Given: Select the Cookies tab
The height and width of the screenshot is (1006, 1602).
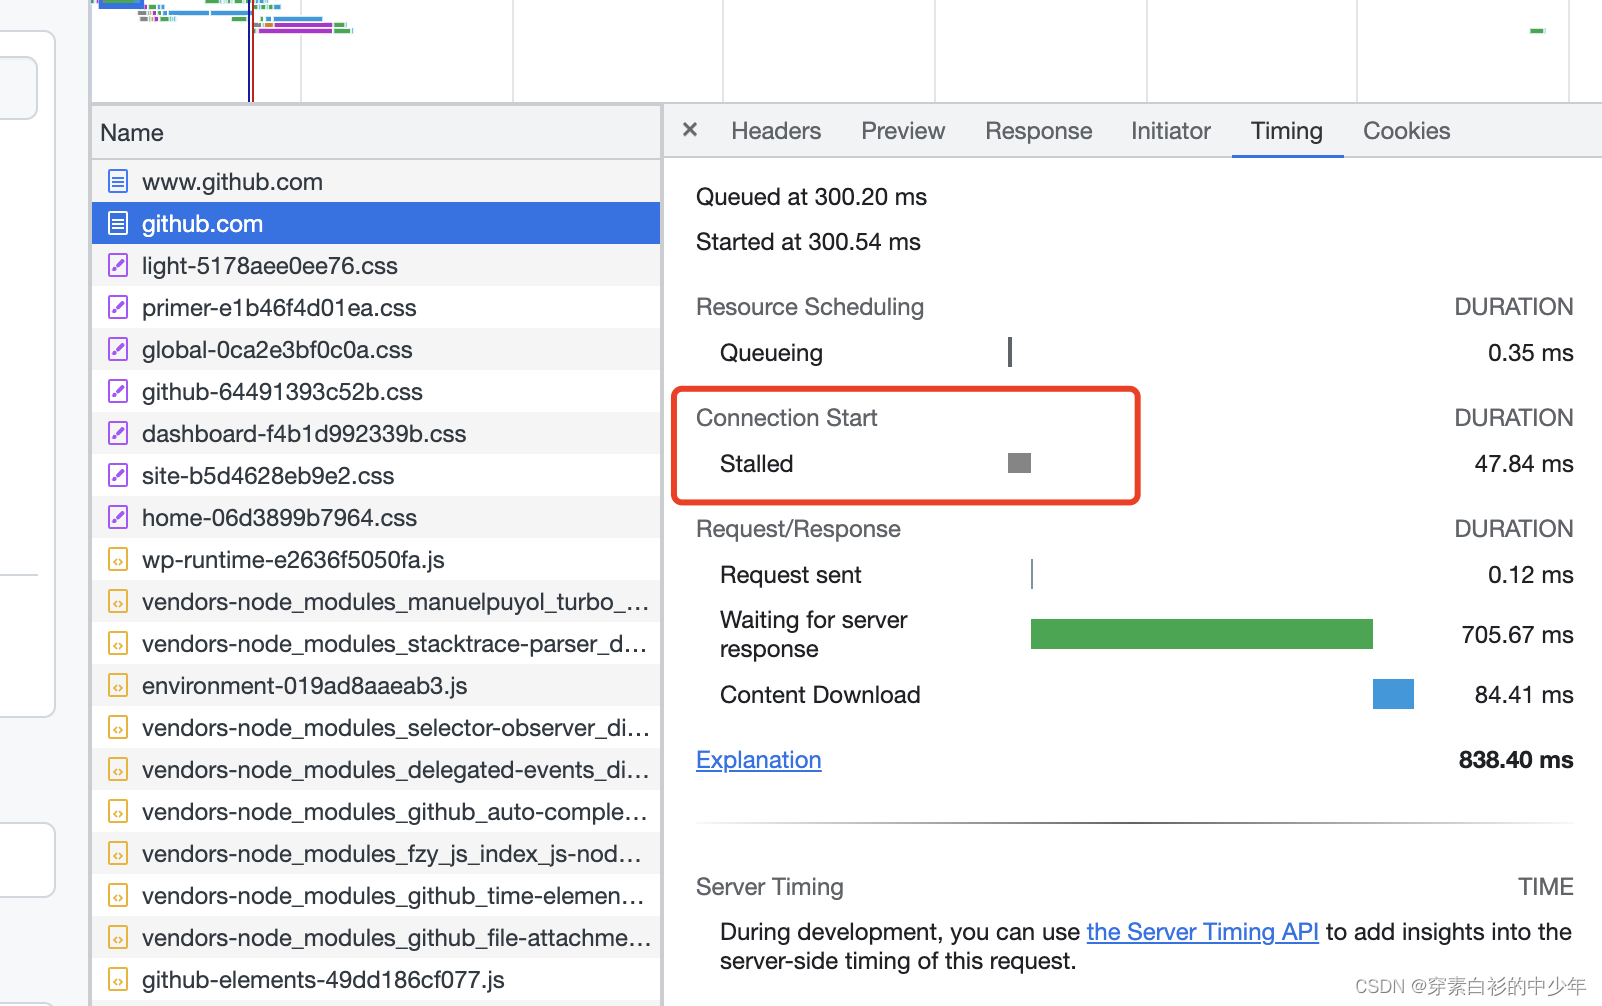Looking at the screenshot, I should (x=1405, y=131).
